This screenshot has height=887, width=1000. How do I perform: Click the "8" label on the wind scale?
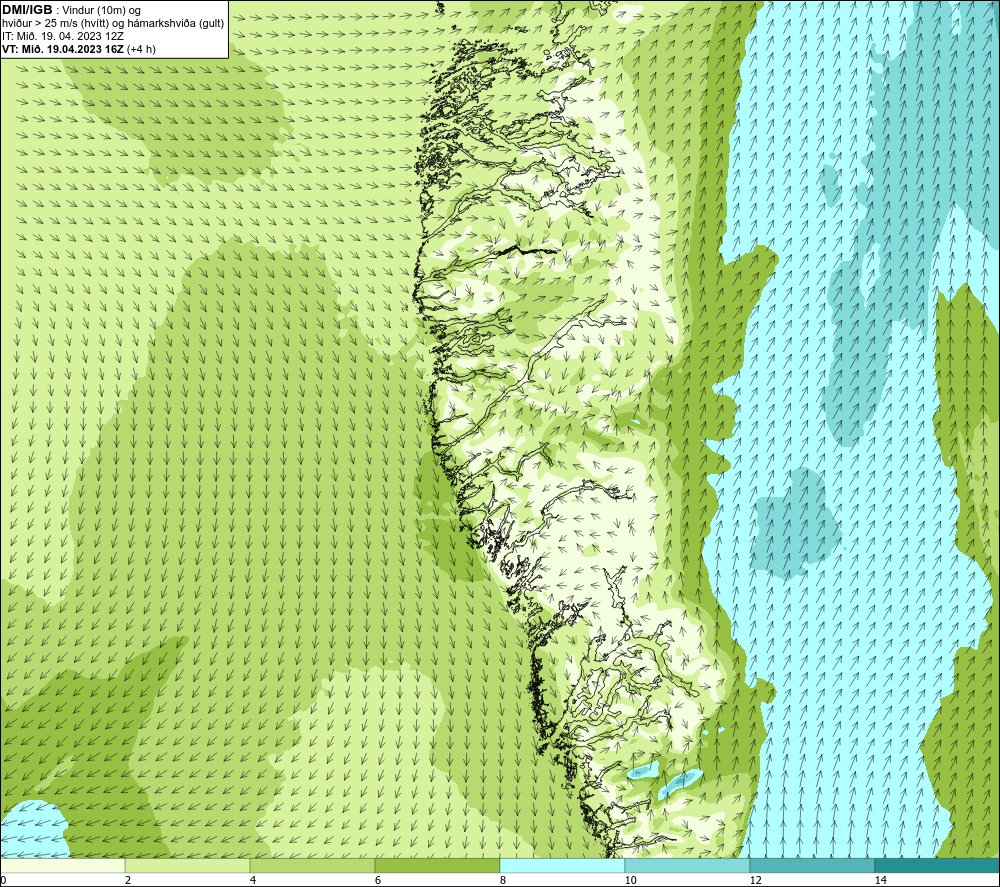pyautogui.click(x=503, y=881)
